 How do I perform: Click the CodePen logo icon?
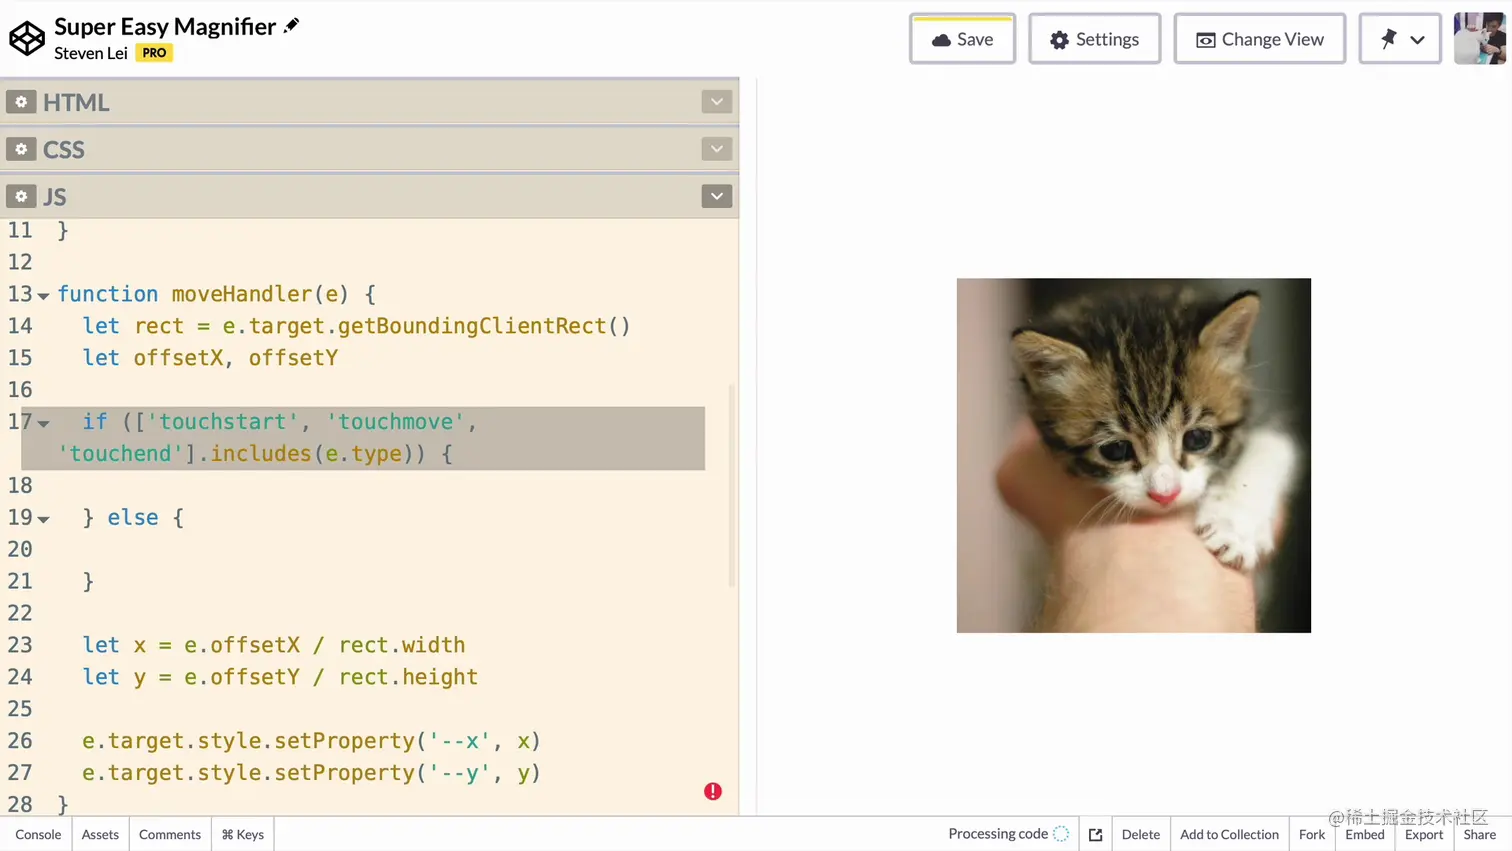pos(27,39)
